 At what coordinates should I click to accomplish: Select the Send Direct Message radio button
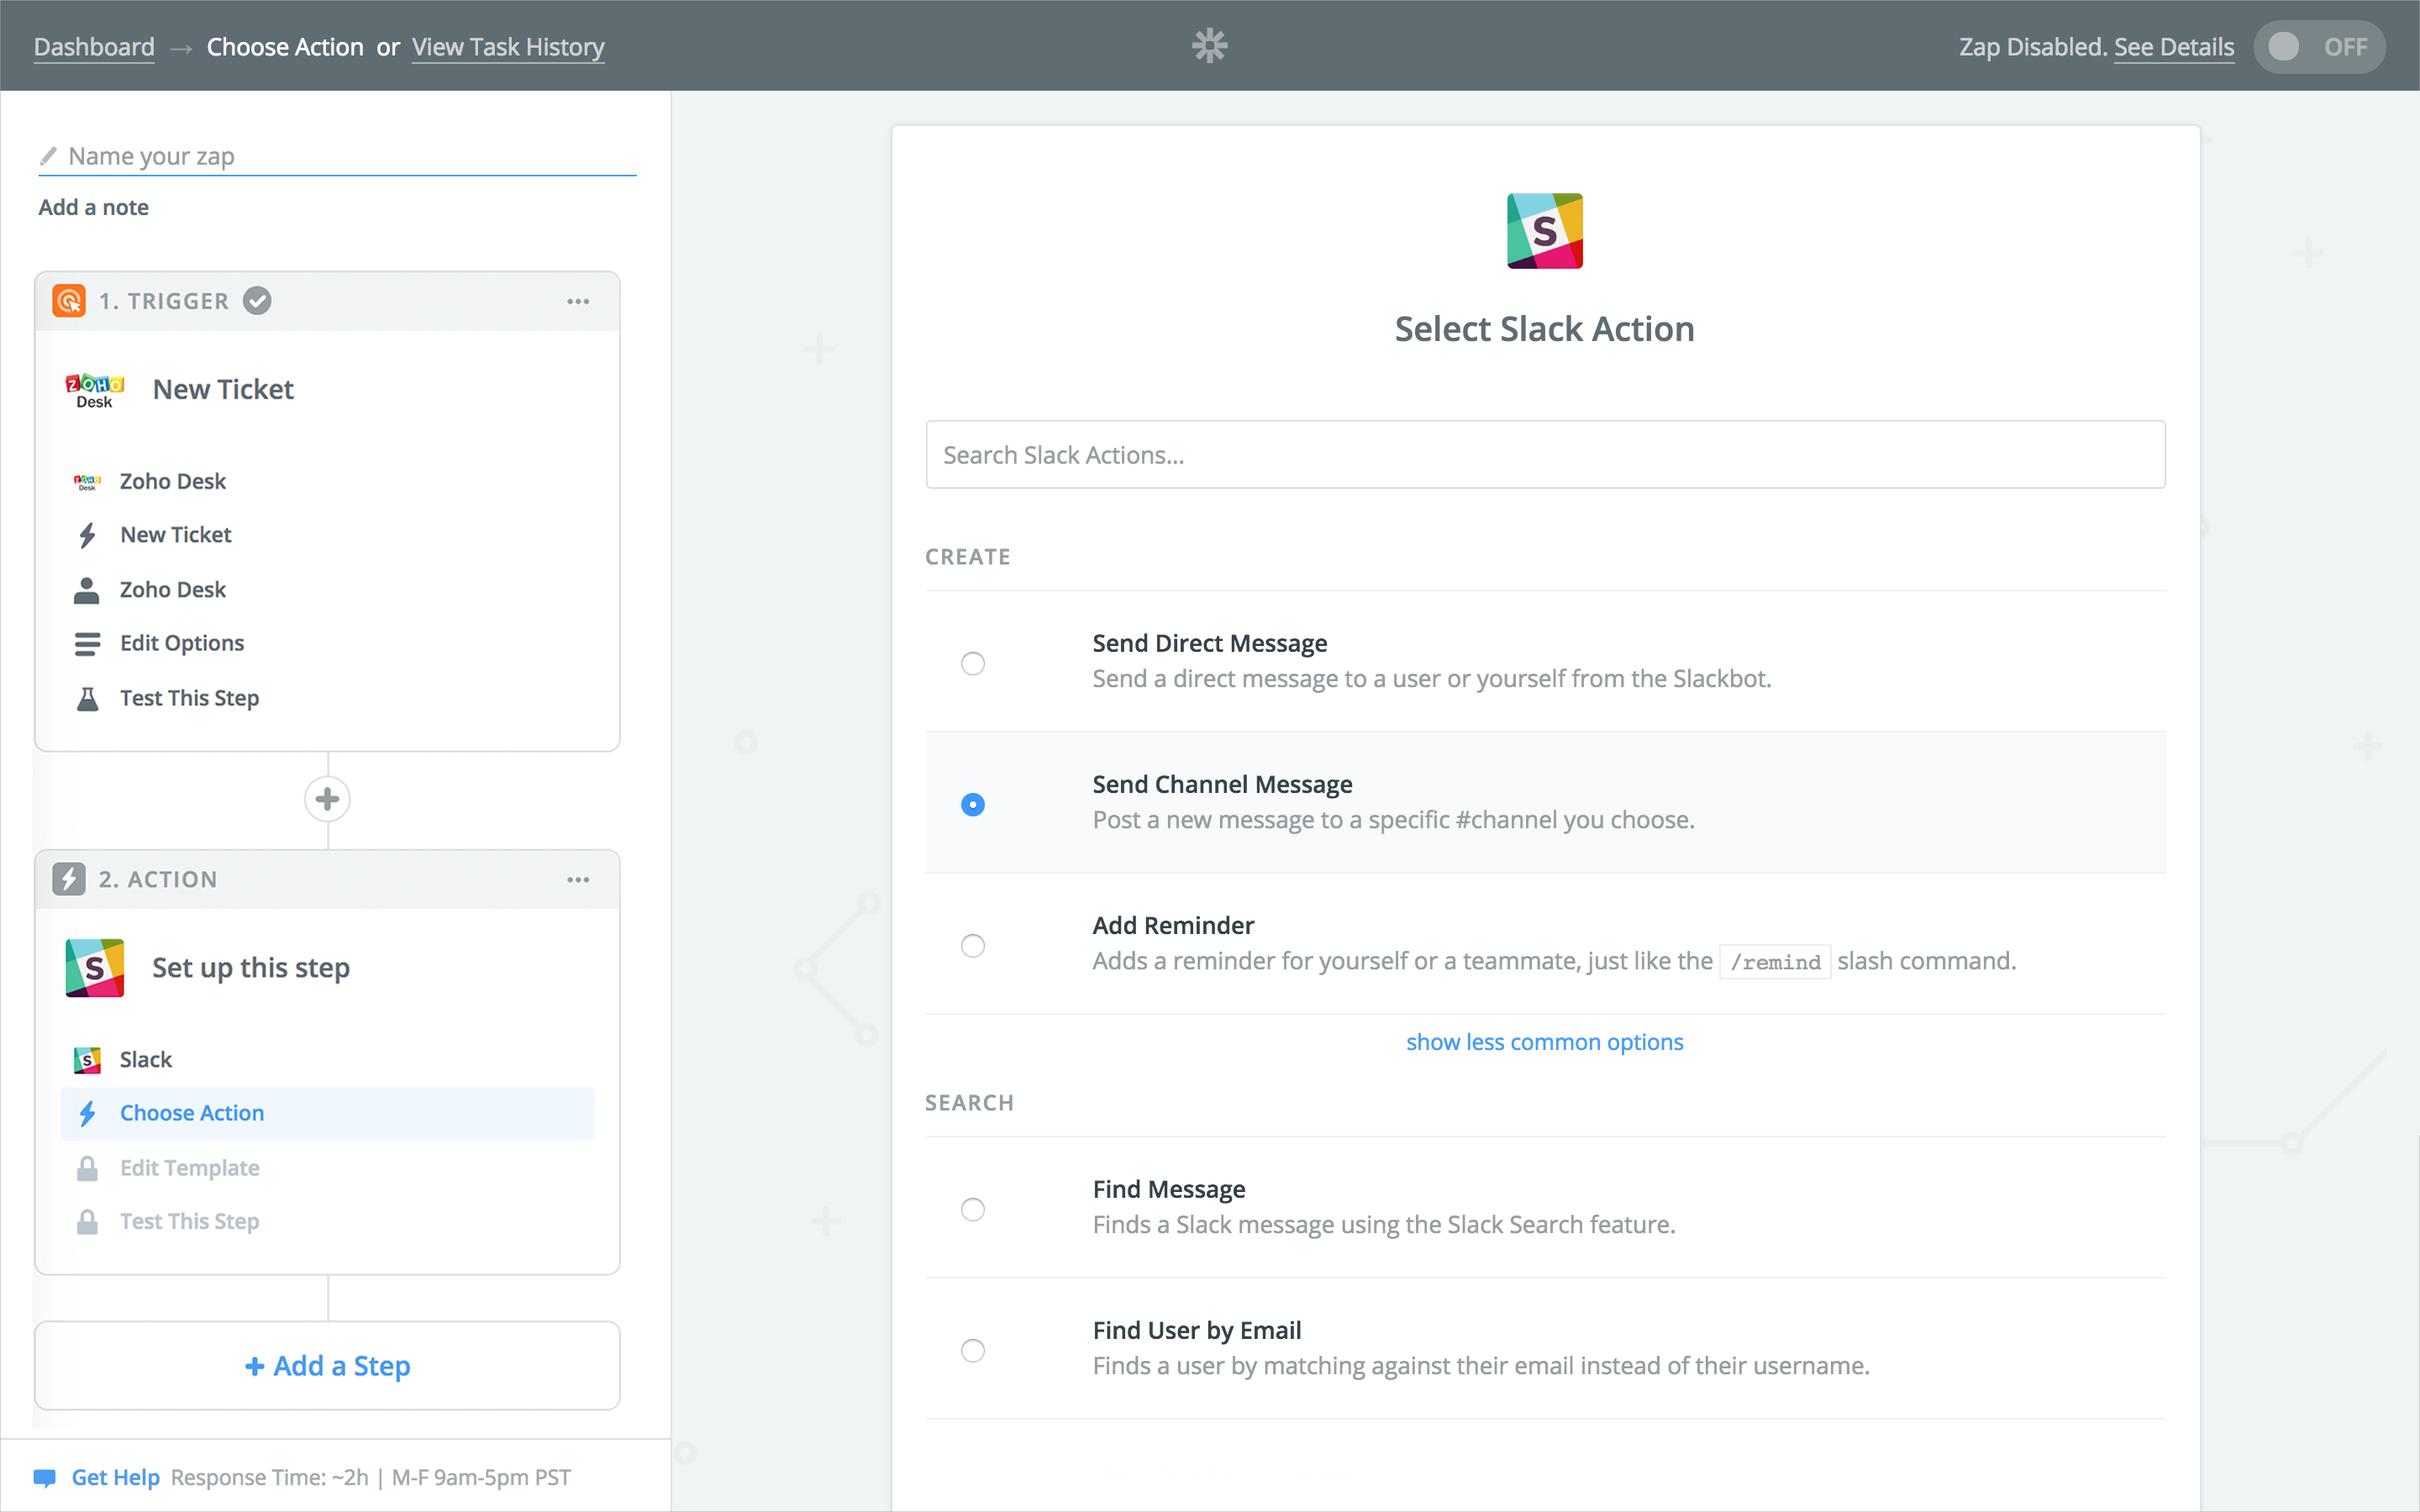tap(972, 663)
